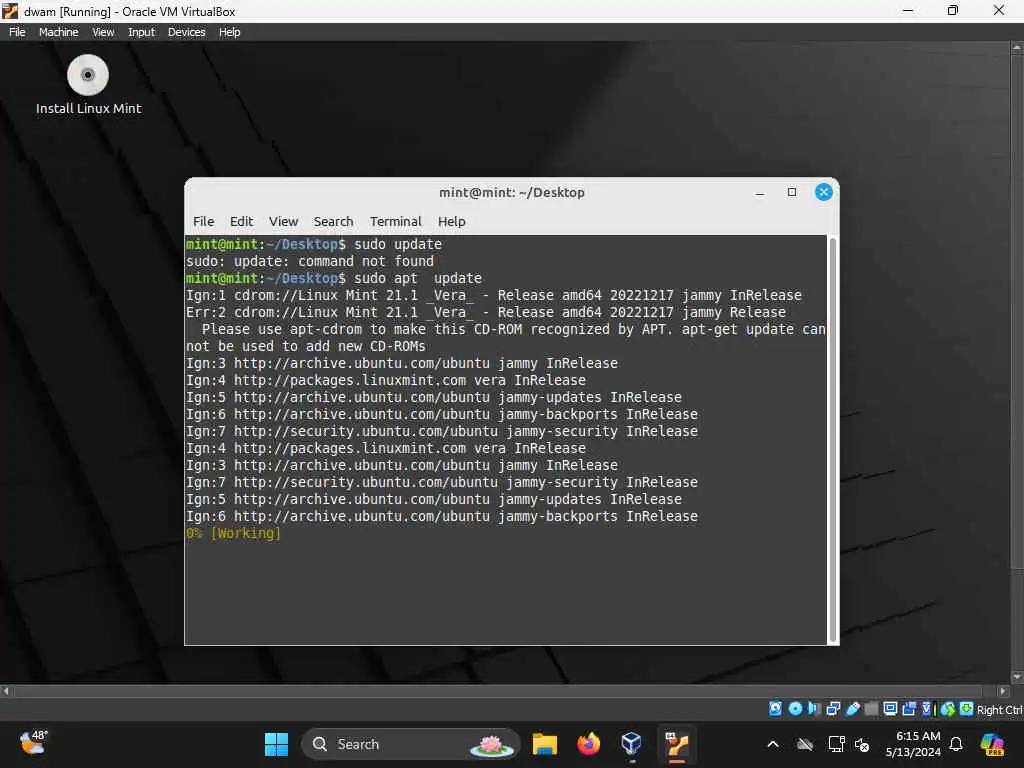1024x768 pixels.
Task: Restore down the VirtualBox VM window
Action: [953, 10]
